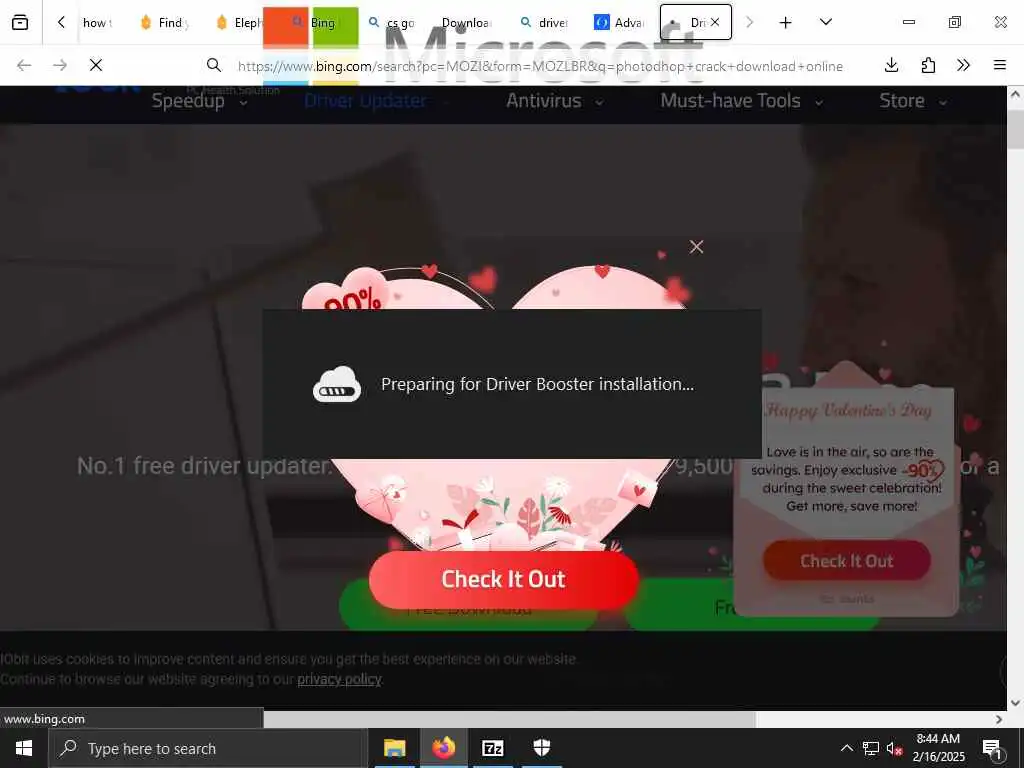Expand the Store menu
Viewport: 1024px width, 768px height.
pos(912,101)
